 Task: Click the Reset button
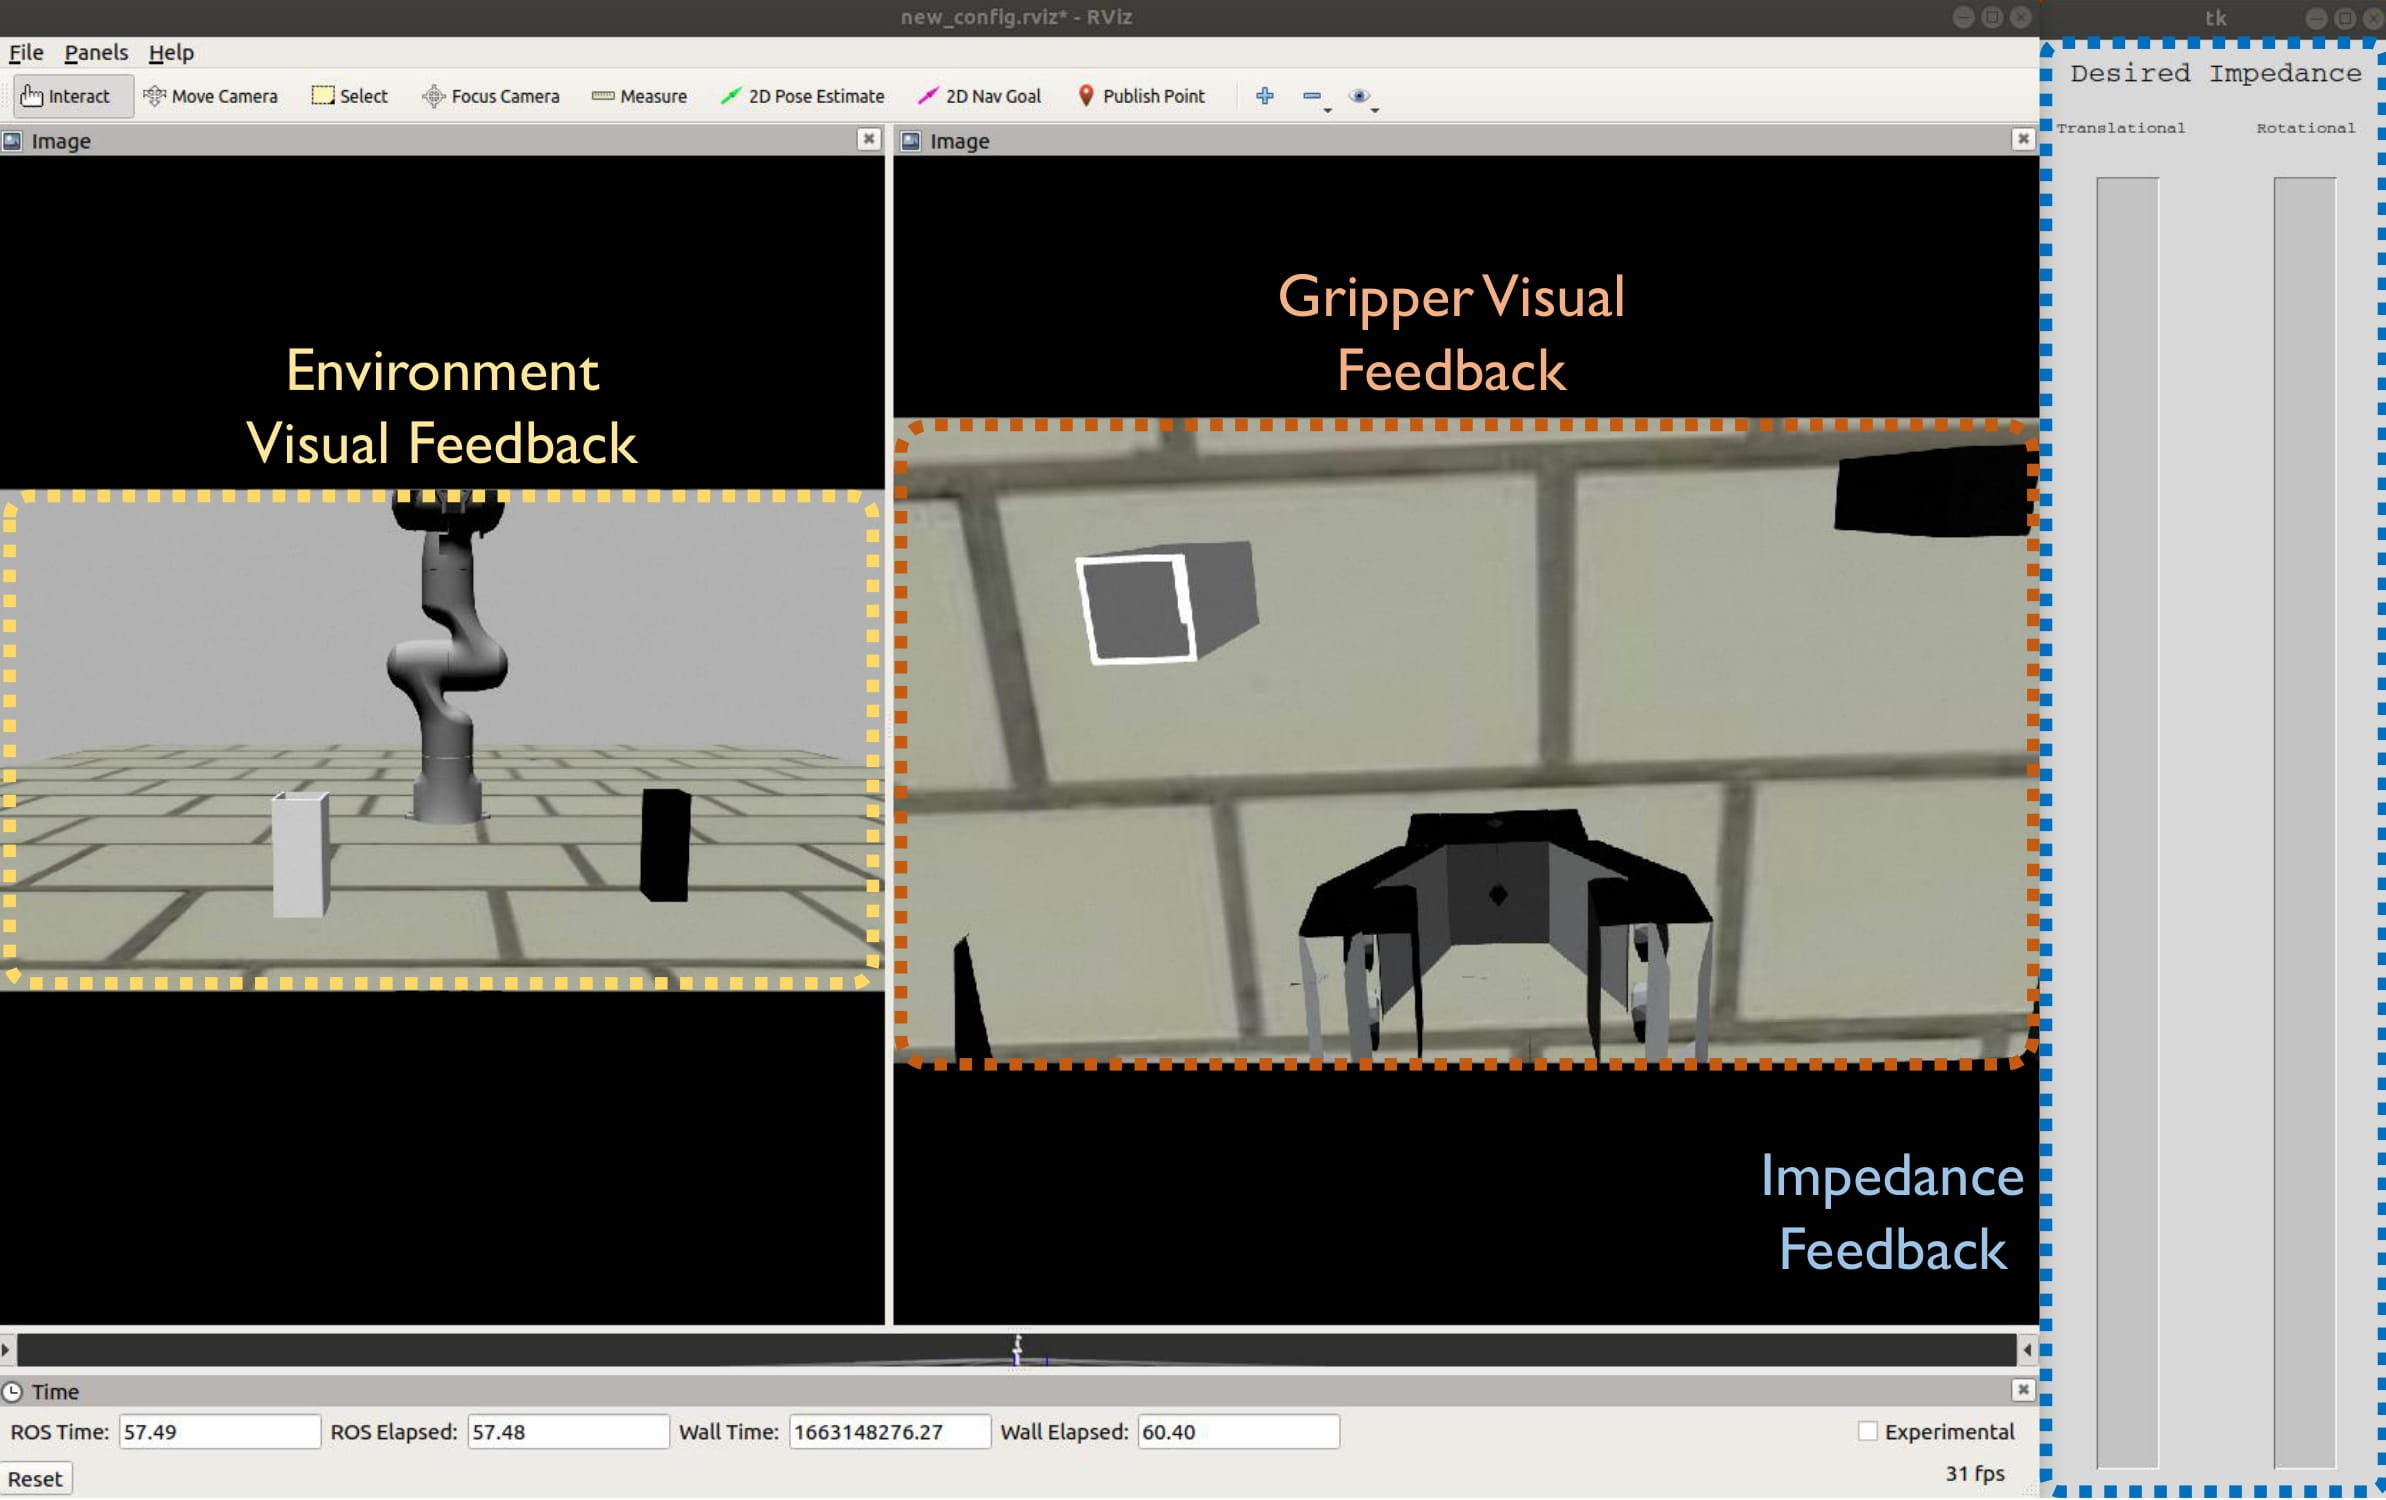point(35,1480)
